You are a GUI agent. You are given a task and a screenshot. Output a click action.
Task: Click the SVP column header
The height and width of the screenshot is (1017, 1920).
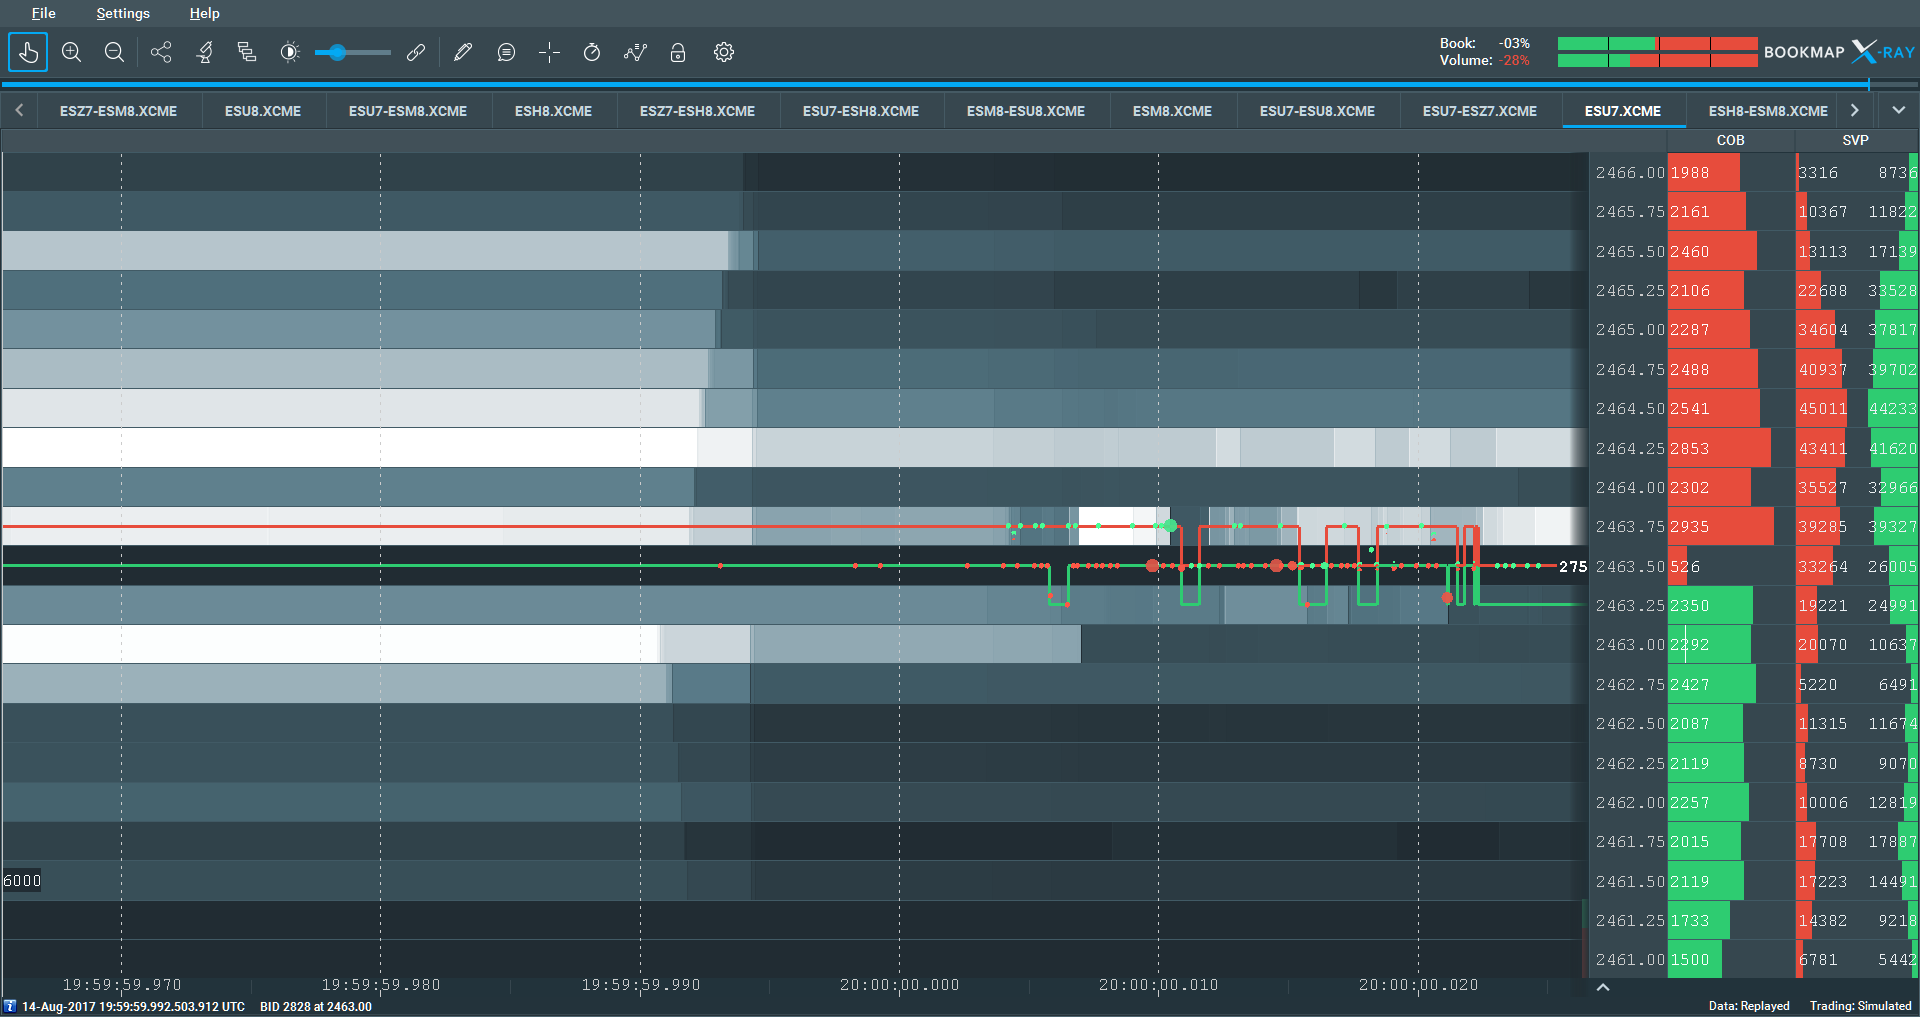(x=1855, y=140)
